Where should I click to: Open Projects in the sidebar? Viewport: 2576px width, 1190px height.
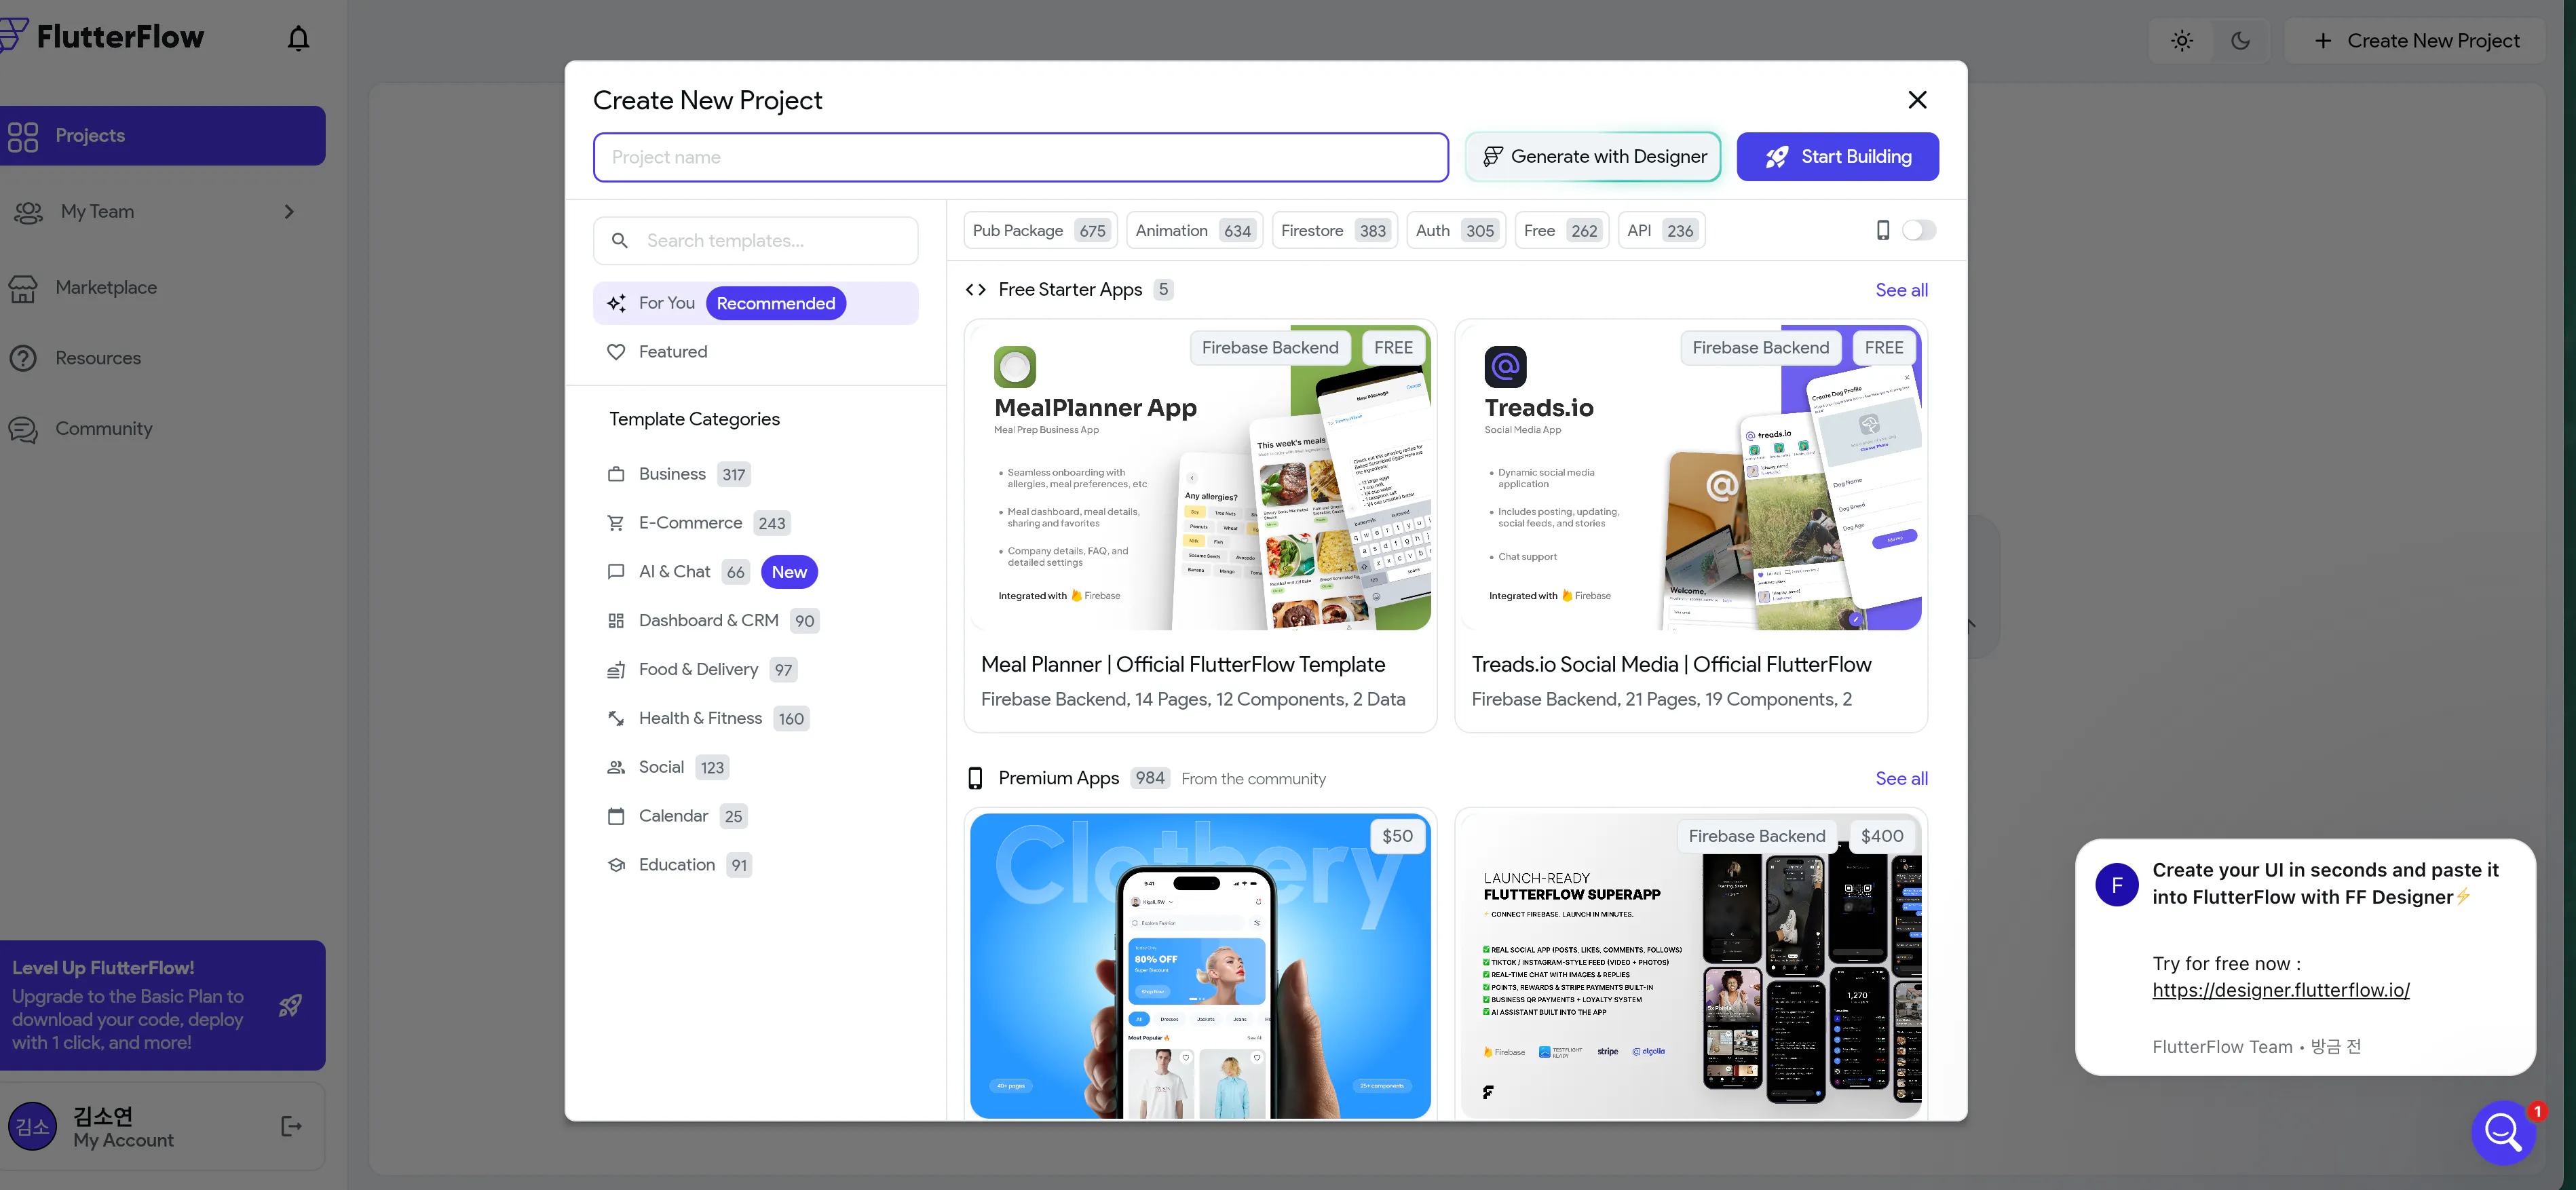coord(162,136)
